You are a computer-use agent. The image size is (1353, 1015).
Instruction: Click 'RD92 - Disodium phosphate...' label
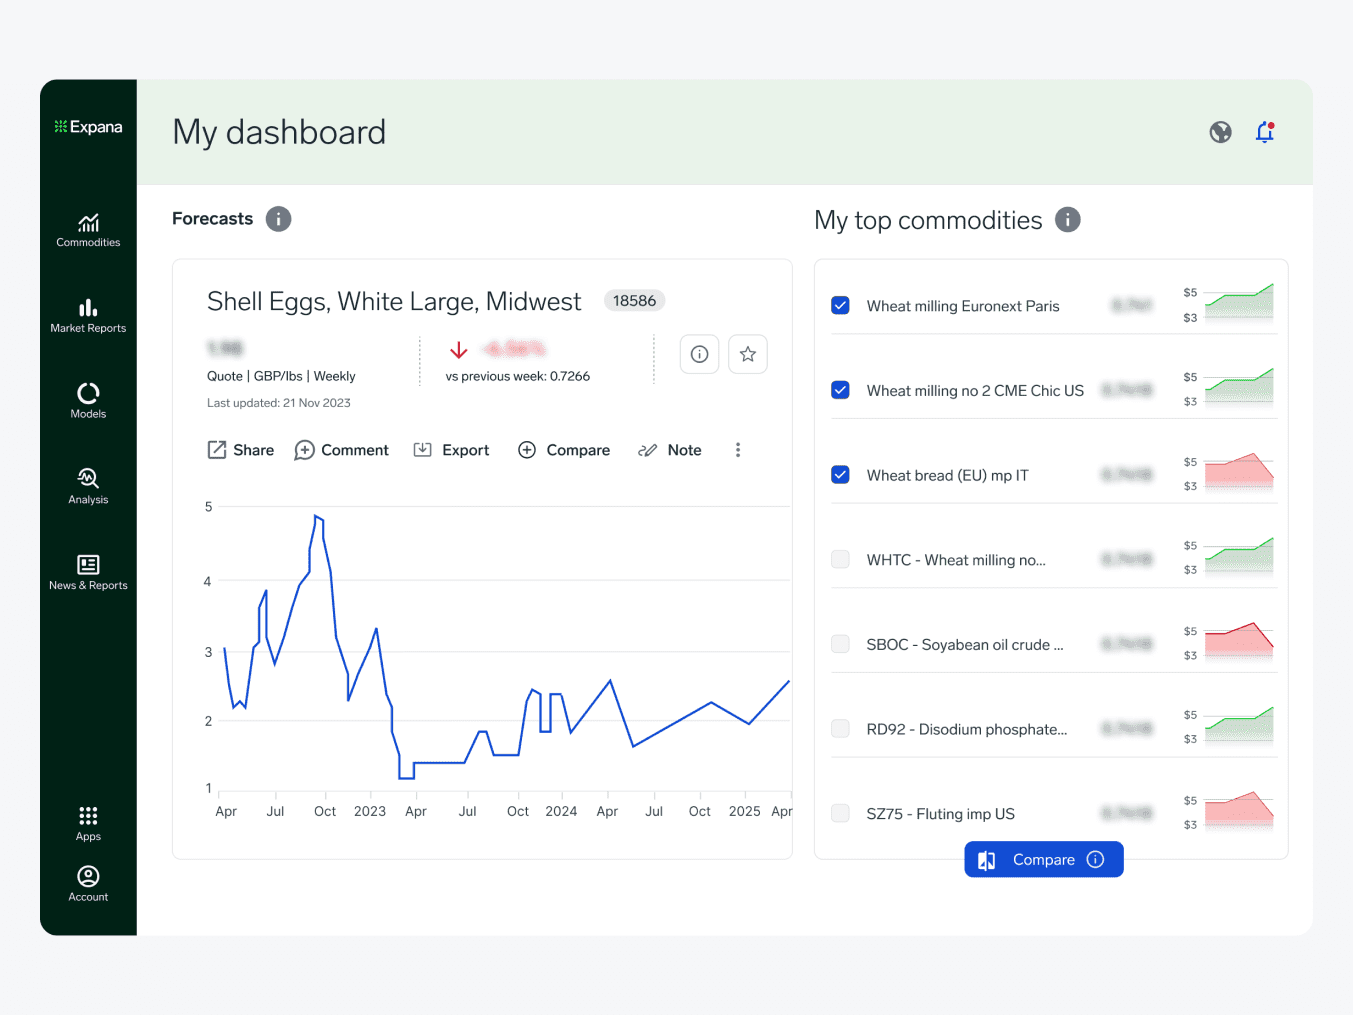(x=967, y=730)
